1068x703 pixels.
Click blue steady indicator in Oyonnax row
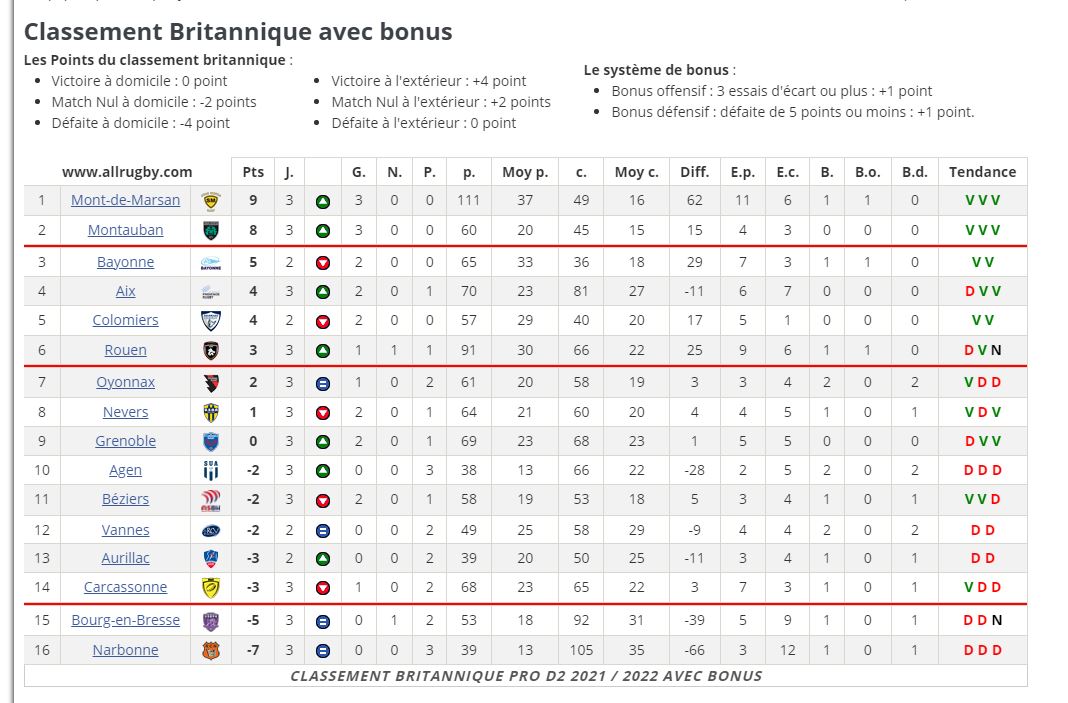click(322, 382)
